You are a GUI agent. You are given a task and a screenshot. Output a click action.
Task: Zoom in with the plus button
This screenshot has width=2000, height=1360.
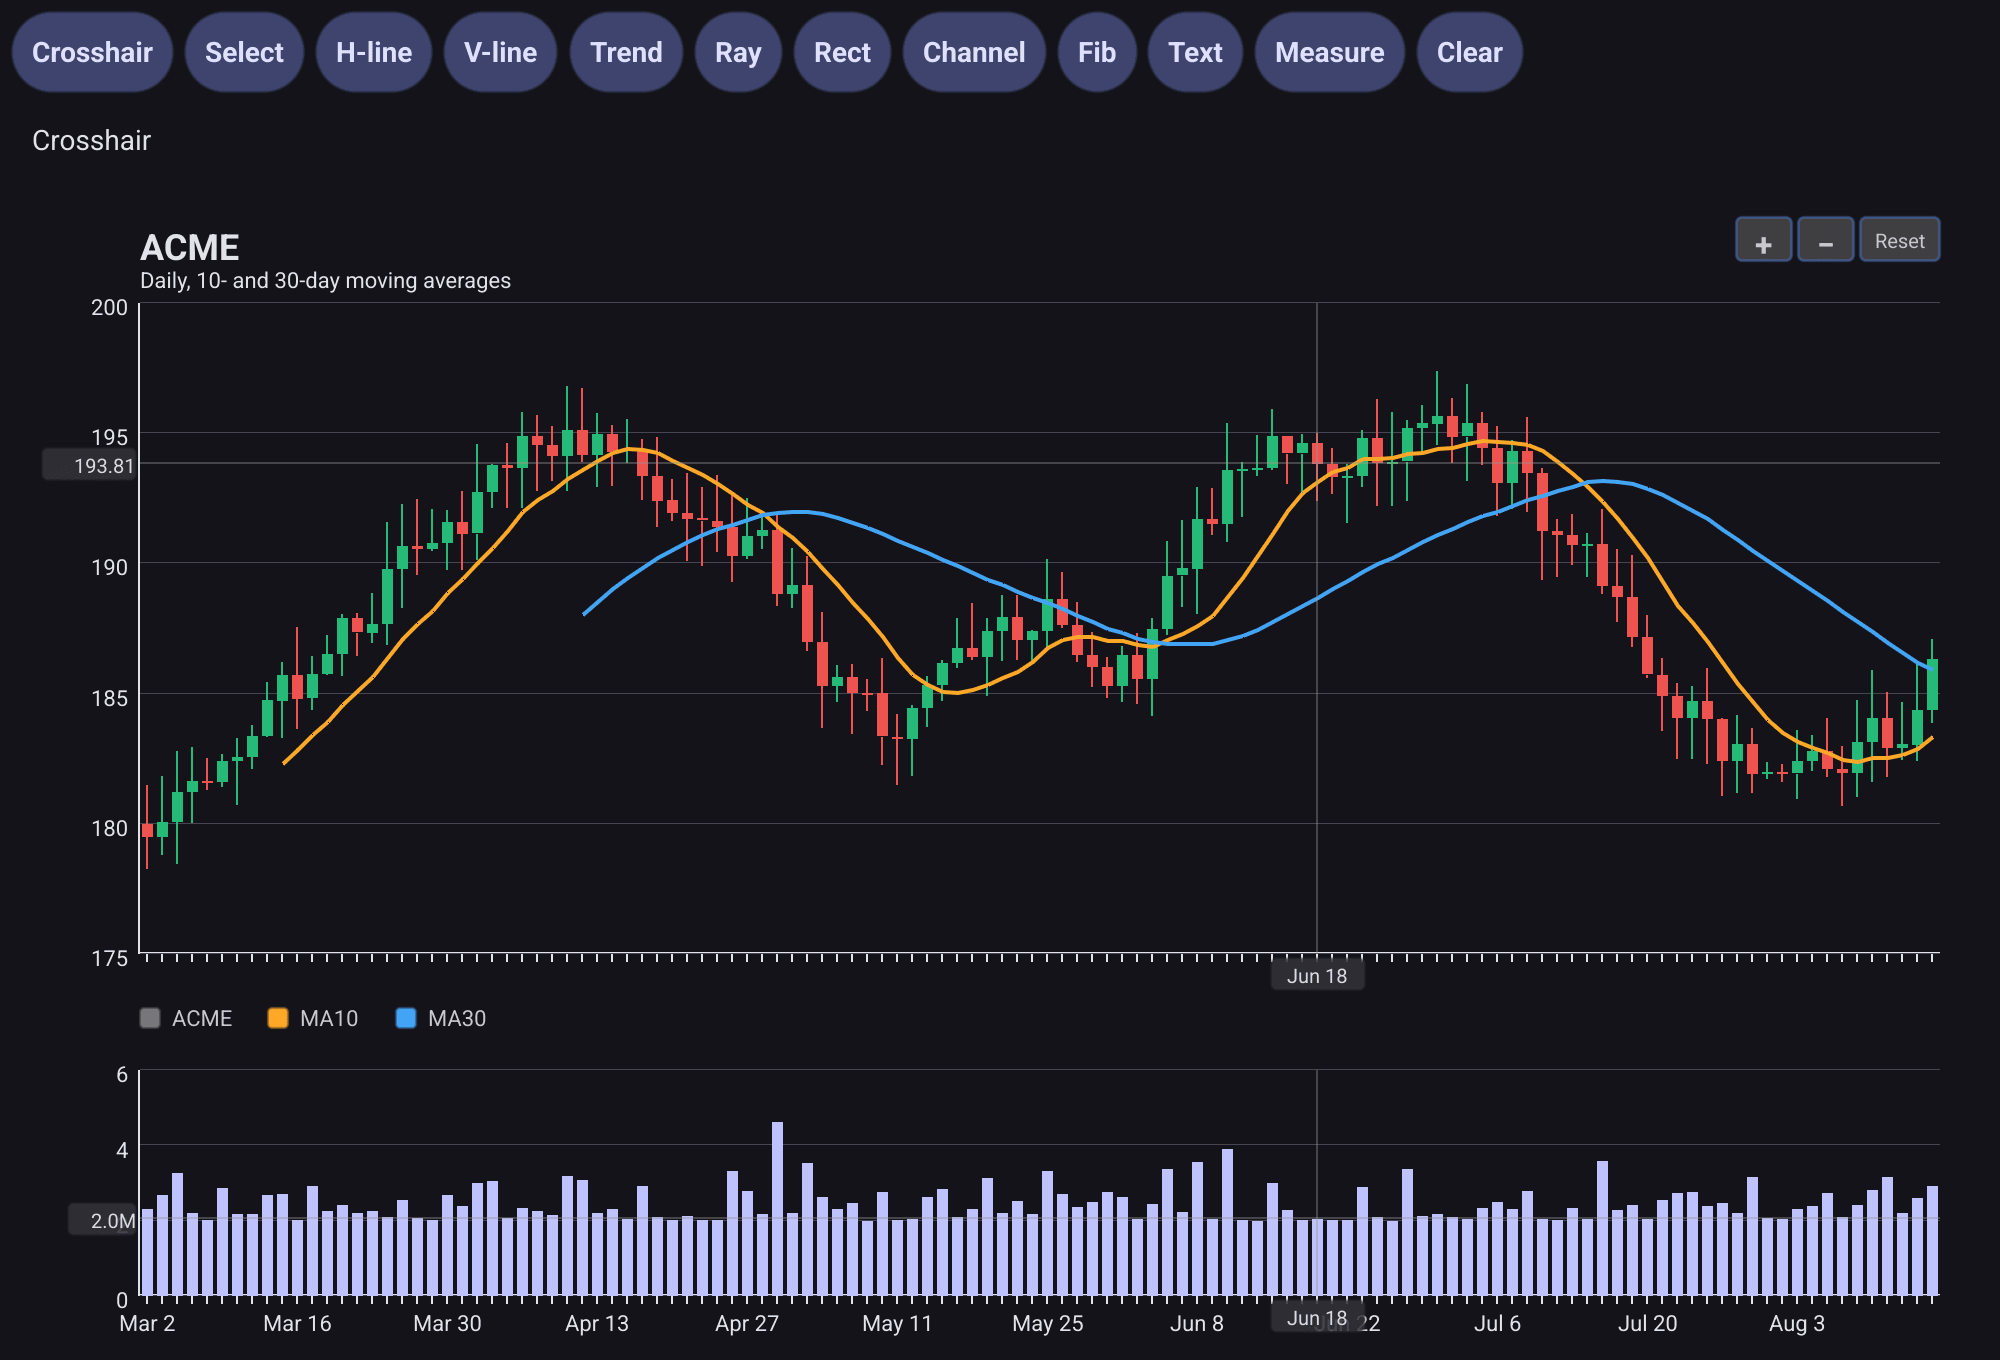pos(1763,240)
